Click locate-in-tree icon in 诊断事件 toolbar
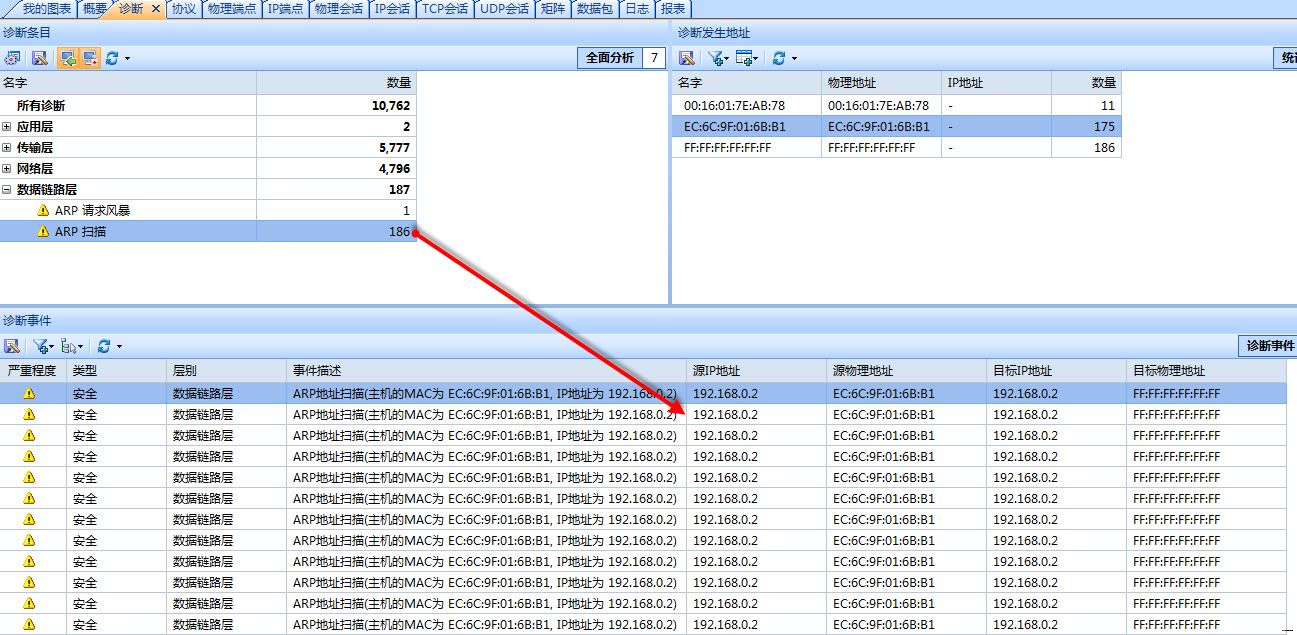 coord(69,346)
